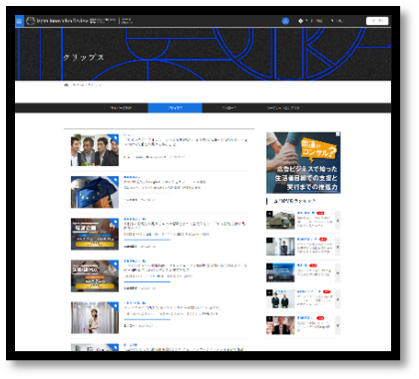Open the article thumbnail showing four men in suits

point(95,150)
